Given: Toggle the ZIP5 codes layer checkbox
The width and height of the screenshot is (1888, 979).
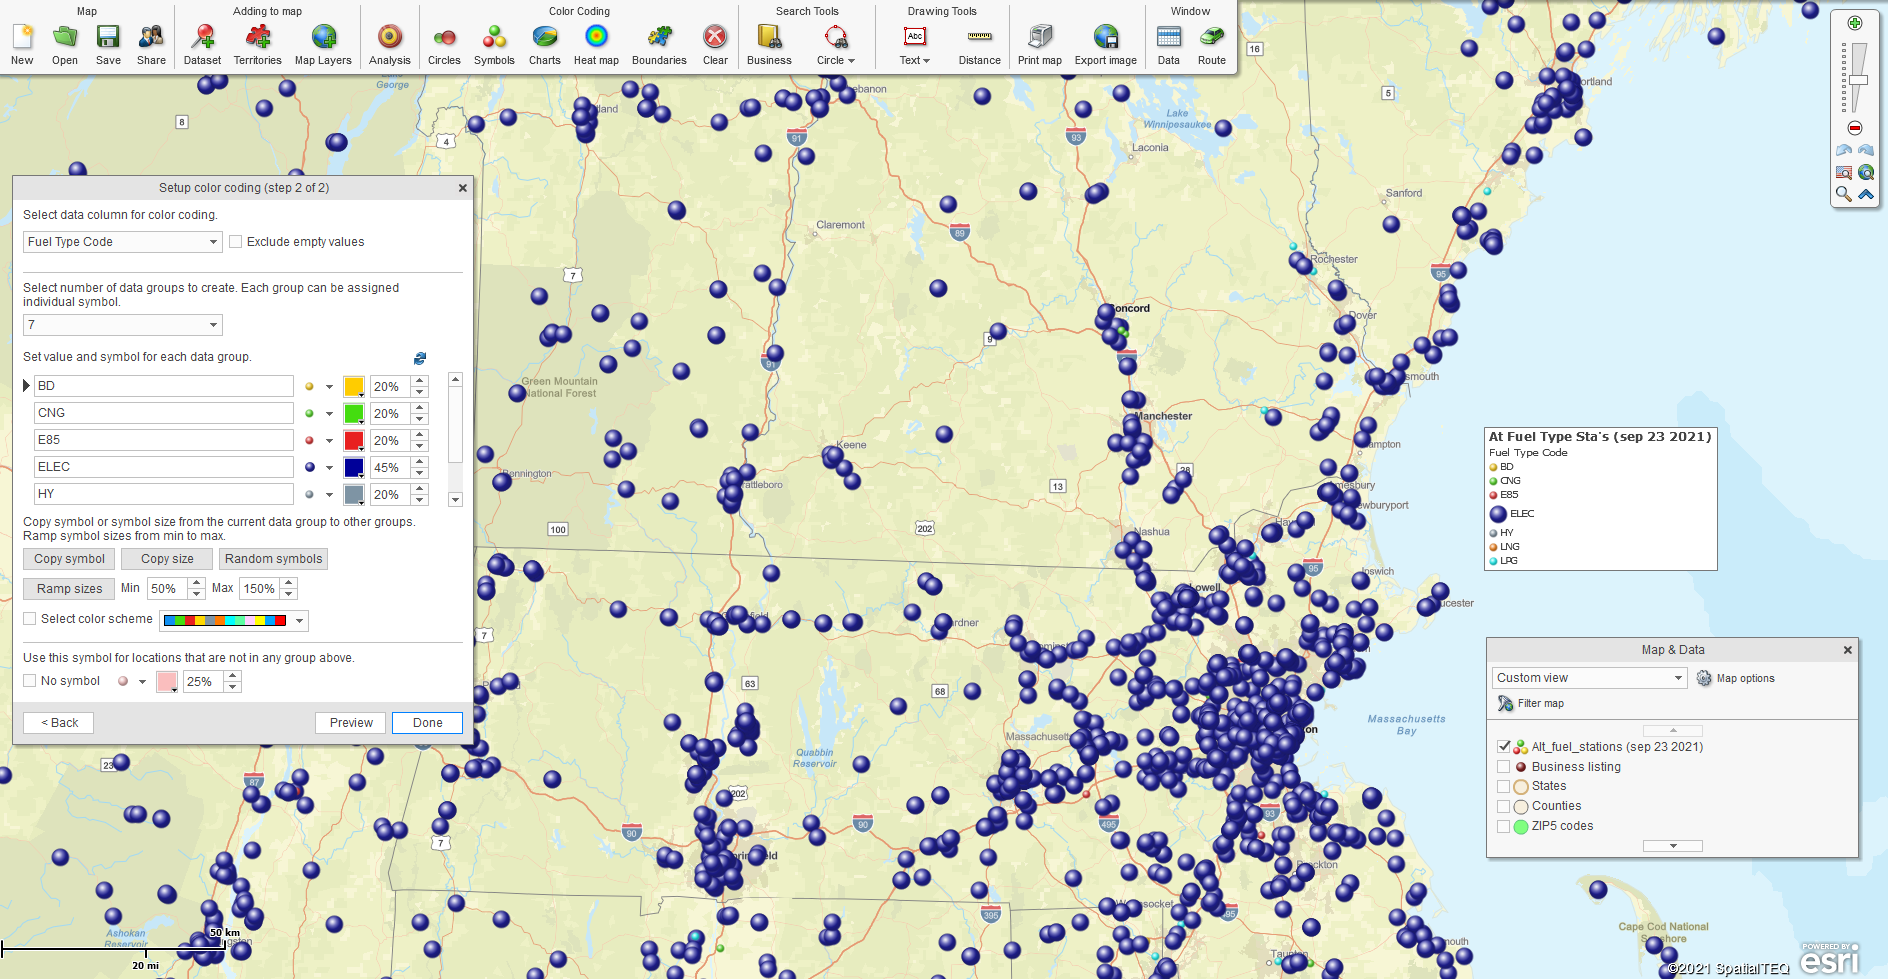Looking at the screenshot, I should pyautogui.click(x=1503, y=826).
